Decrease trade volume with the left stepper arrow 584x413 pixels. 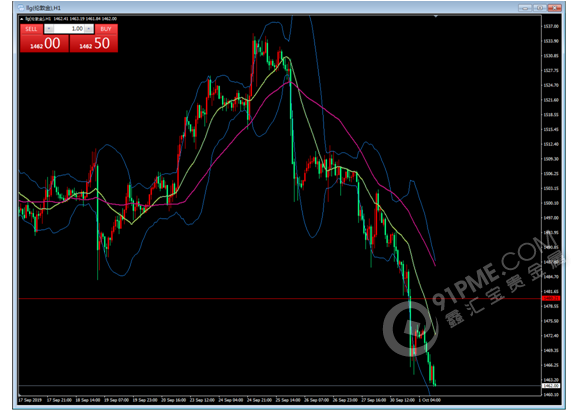tap(49, 29)
